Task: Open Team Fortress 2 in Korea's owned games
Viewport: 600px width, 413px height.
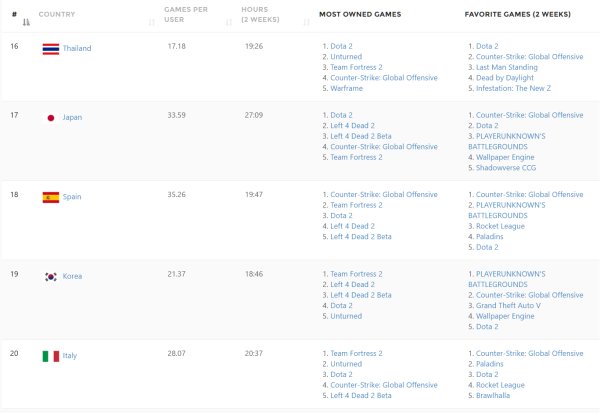Action: [x=356, y=274]
